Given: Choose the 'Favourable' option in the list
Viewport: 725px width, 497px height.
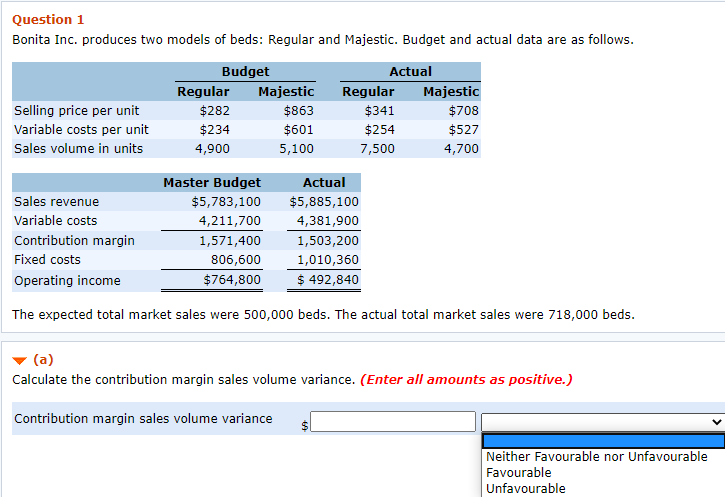Looking at the screenshot, I should tap(519, 472).
